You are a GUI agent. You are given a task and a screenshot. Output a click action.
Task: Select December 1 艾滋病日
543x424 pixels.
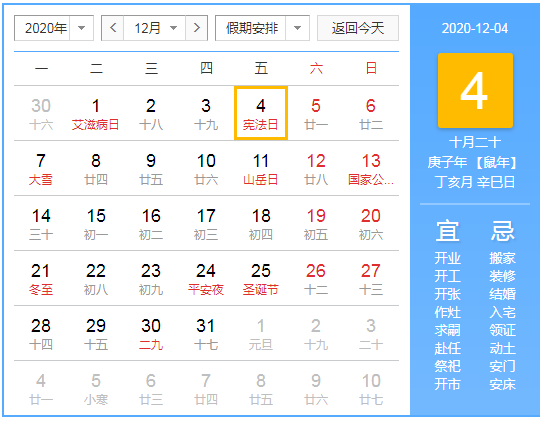96,113
